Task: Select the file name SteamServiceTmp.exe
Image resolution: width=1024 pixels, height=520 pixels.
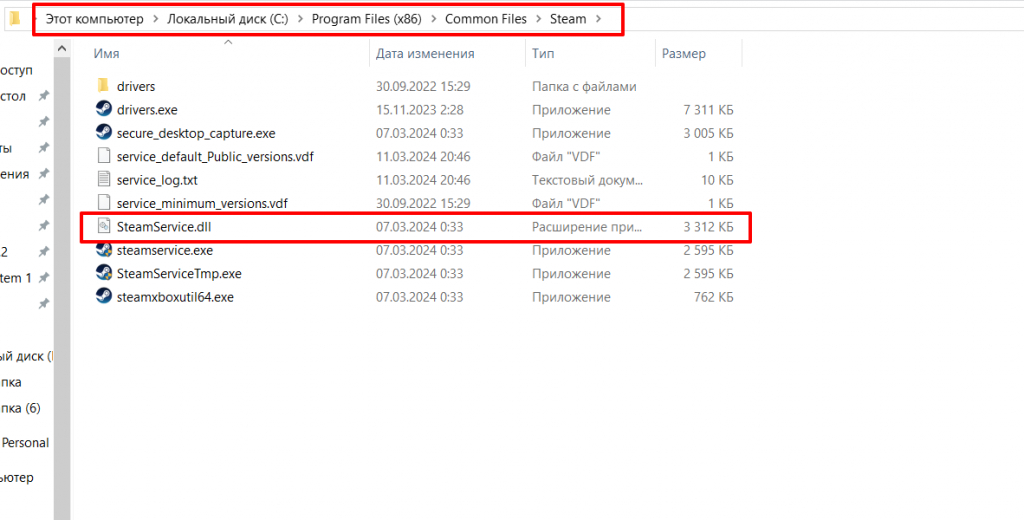Action: [180, 274]
